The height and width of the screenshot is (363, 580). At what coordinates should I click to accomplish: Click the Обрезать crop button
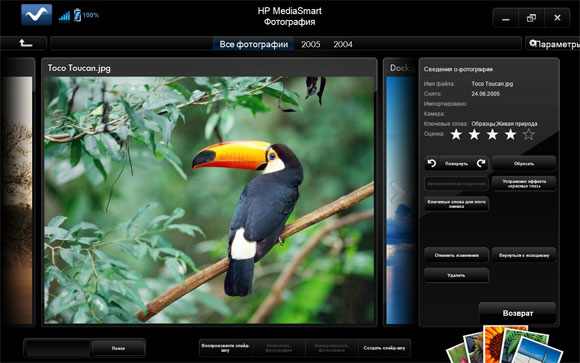pos(524,164)
